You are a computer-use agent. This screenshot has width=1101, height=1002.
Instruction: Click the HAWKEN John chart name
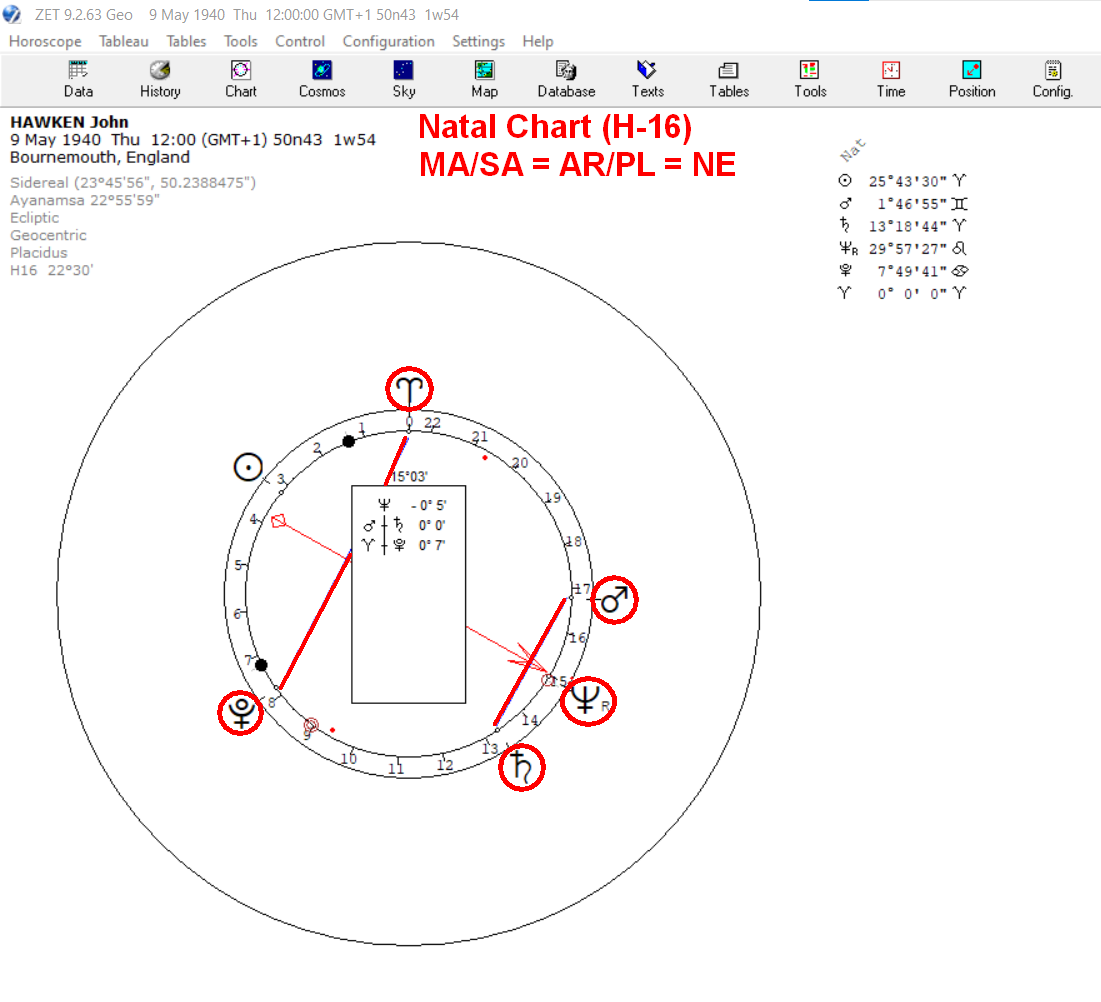(x=69, y=122)
